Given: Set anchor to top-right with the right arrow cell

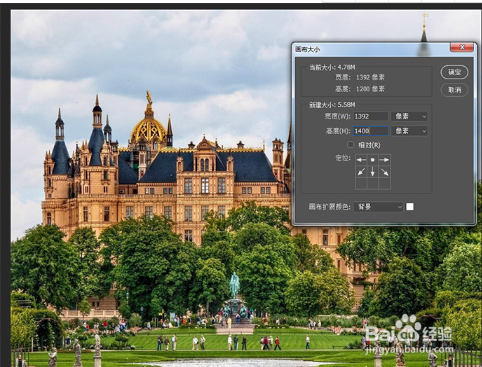Looking at the screenshot, I should [384, 160].
